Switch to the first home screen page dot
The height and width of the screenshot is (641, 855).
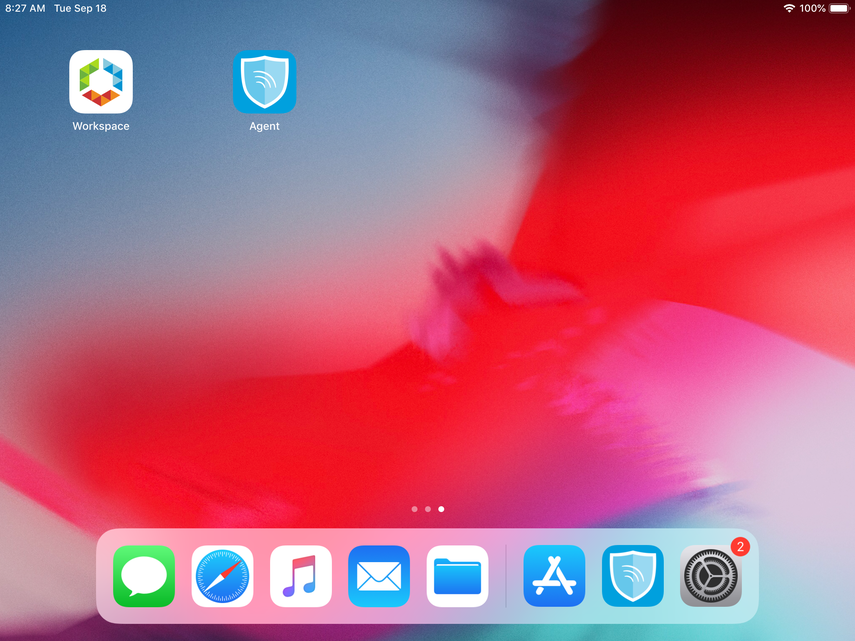[414, 509]
